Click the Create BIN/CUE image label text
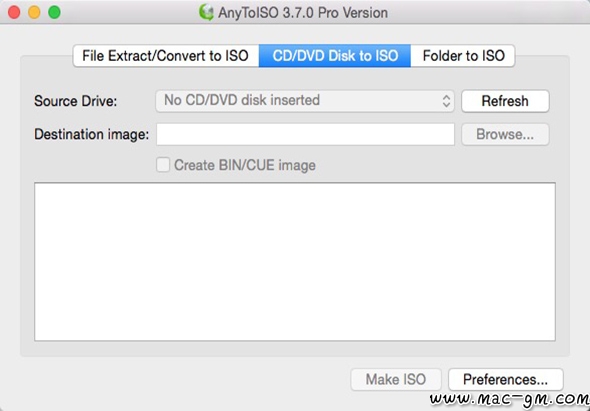Viewport: 590px width, 411px height. (245, 165)
